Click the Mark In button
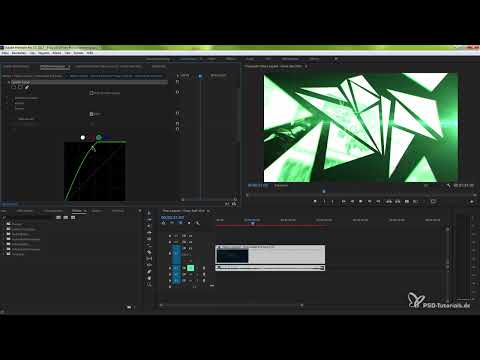Viewport: 480px width, 360px height. tap(324, 201)
